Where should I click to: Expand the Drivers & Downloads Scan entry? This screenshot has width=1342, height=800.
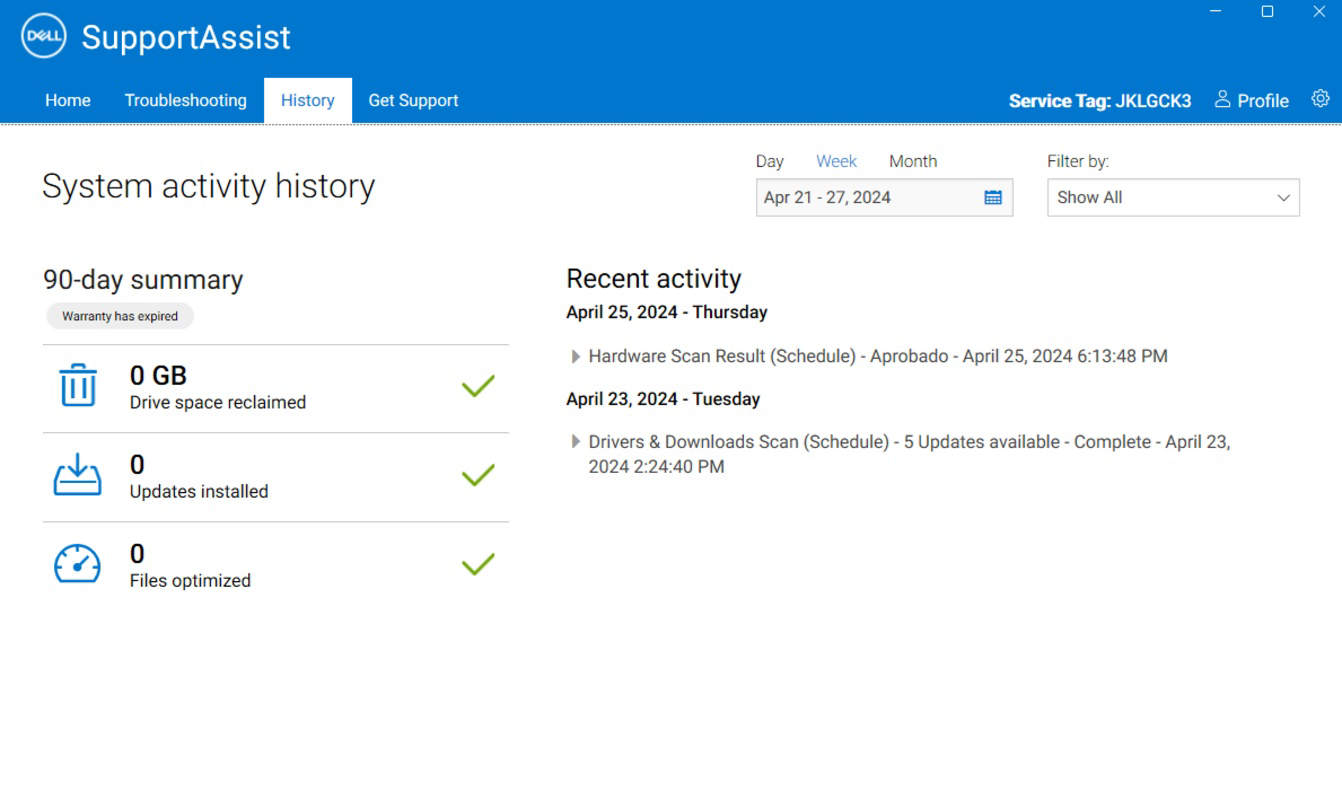click(x=575, y=442)
